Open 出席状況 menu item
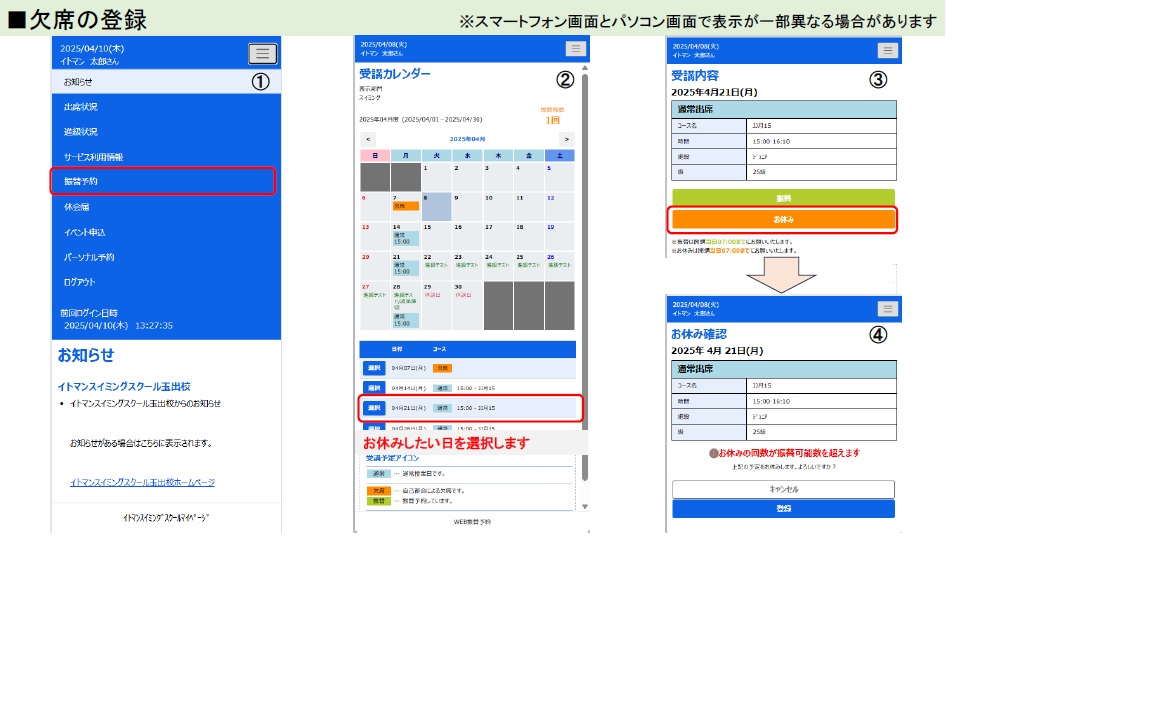The height and width of the screenshot is (724, 1172). click(81, 107)
